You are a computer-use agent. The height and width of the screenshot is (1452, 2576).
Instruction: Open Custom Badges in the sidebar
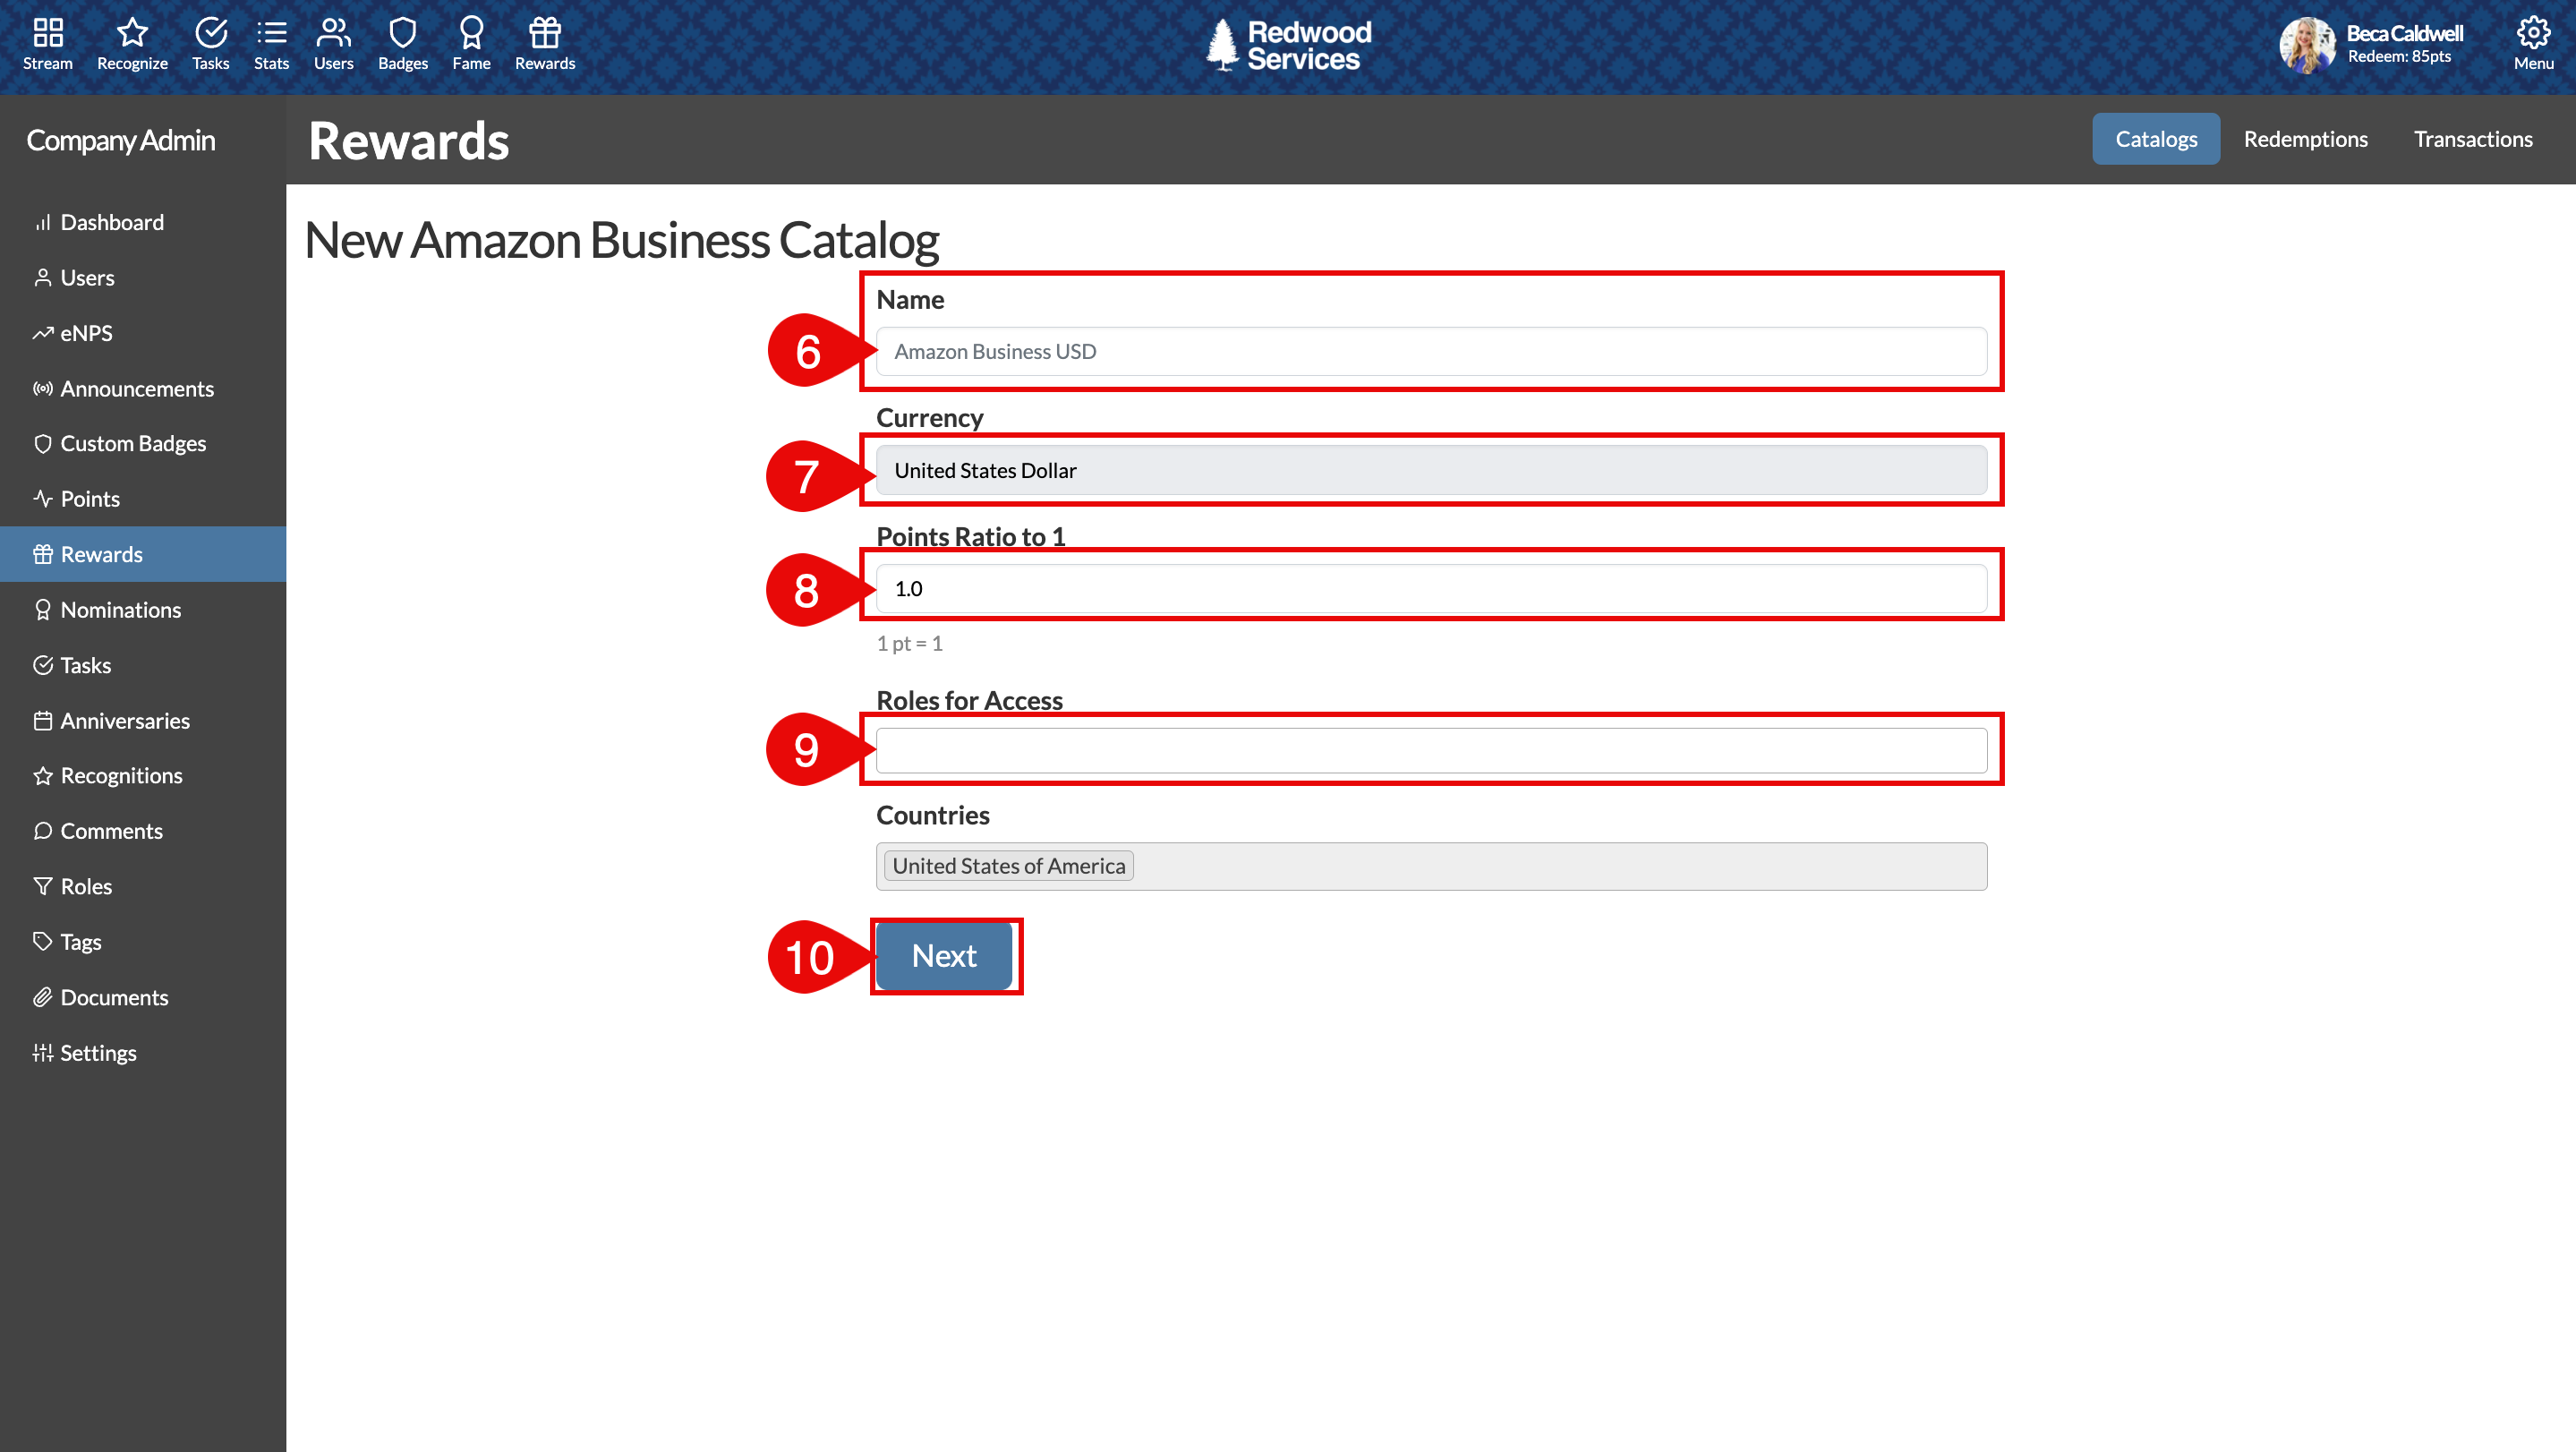tap(143, 443)
